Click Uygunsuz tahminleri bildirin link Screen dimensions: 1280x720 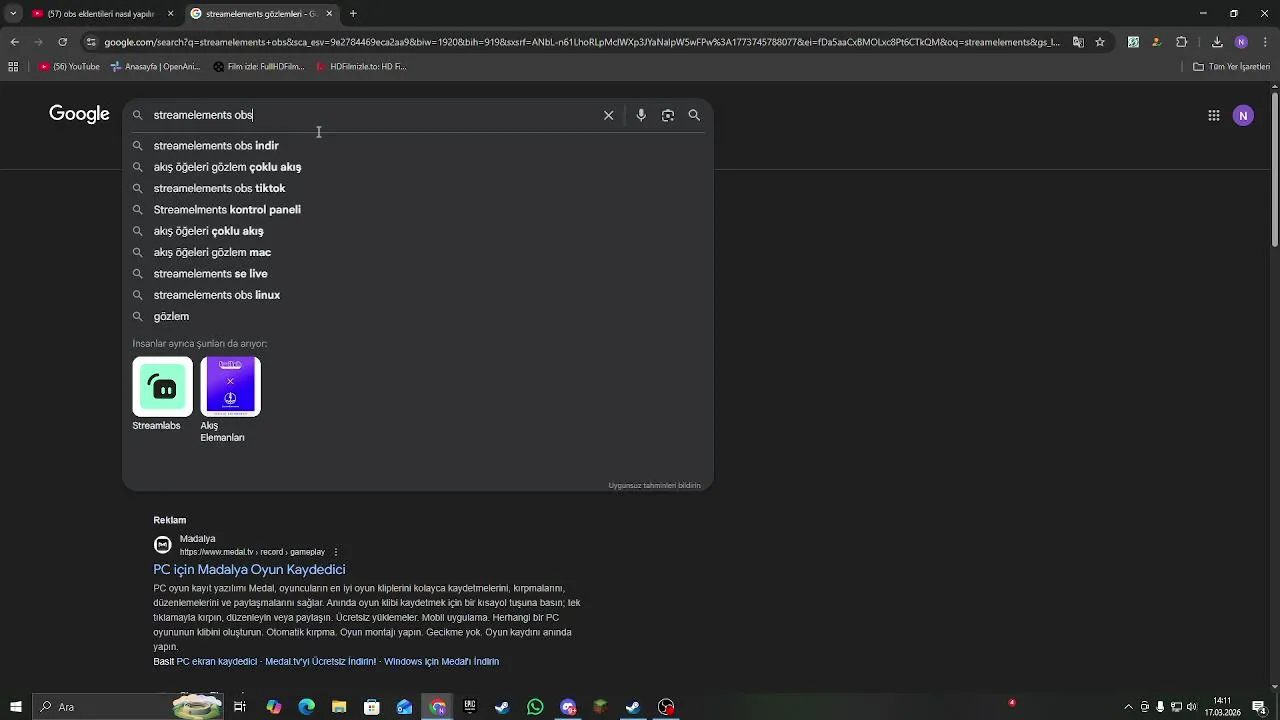[x=654, y=485]
